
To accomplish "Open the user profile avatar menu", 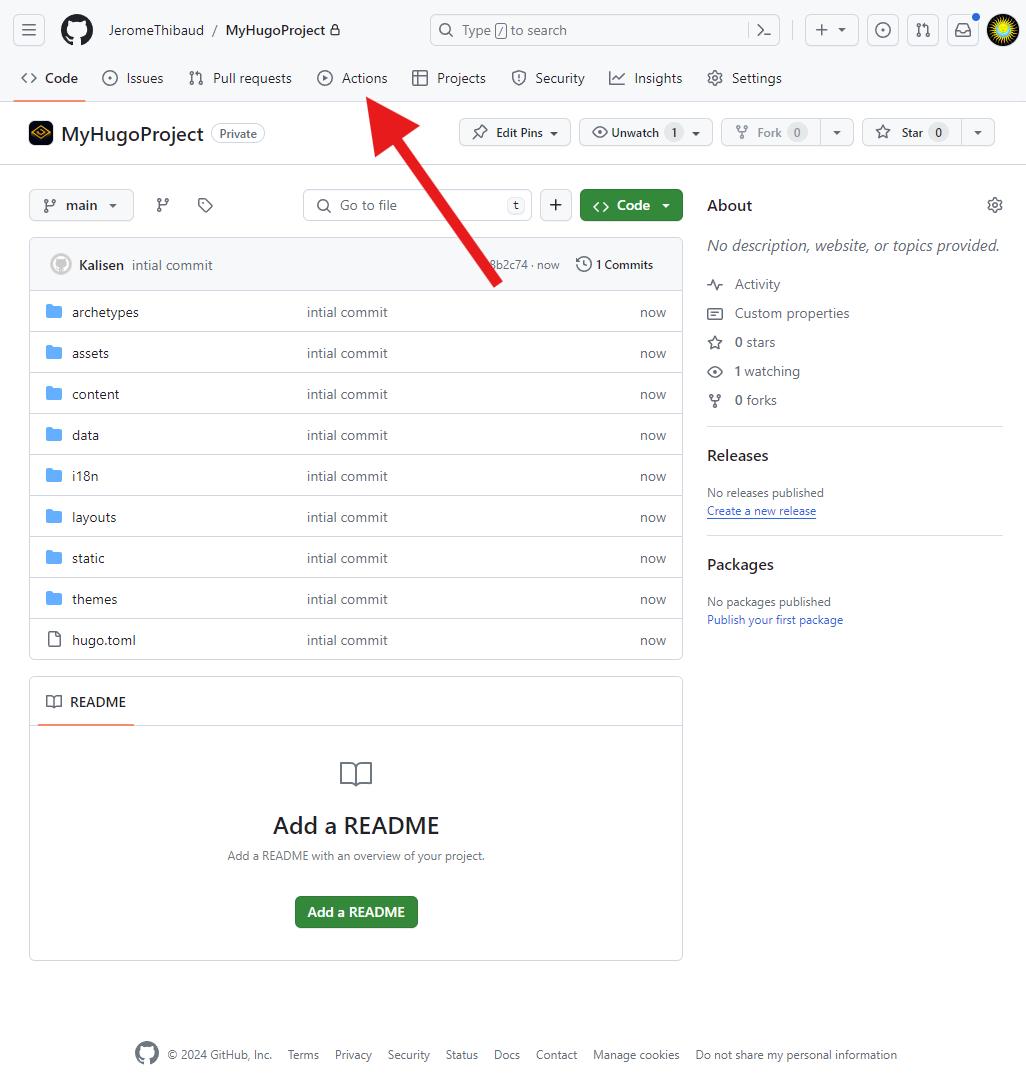I will coord(1002,30).
